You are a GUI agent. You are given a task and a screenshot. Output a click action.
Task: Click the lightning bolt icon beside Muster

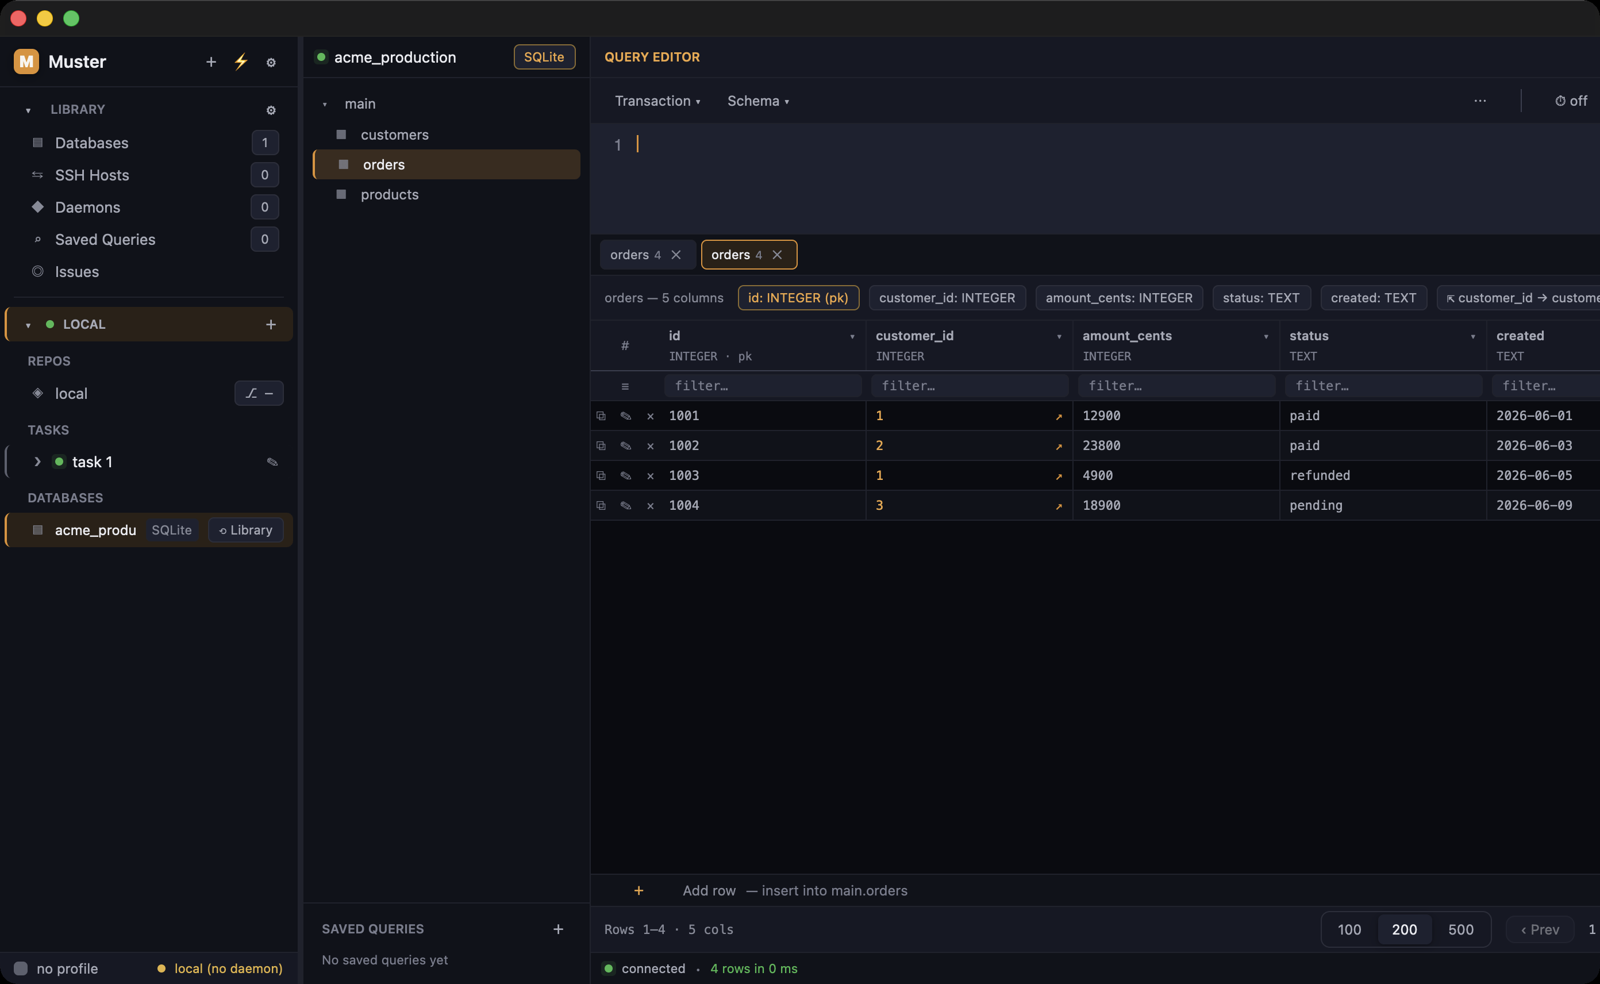click(241, 62)
